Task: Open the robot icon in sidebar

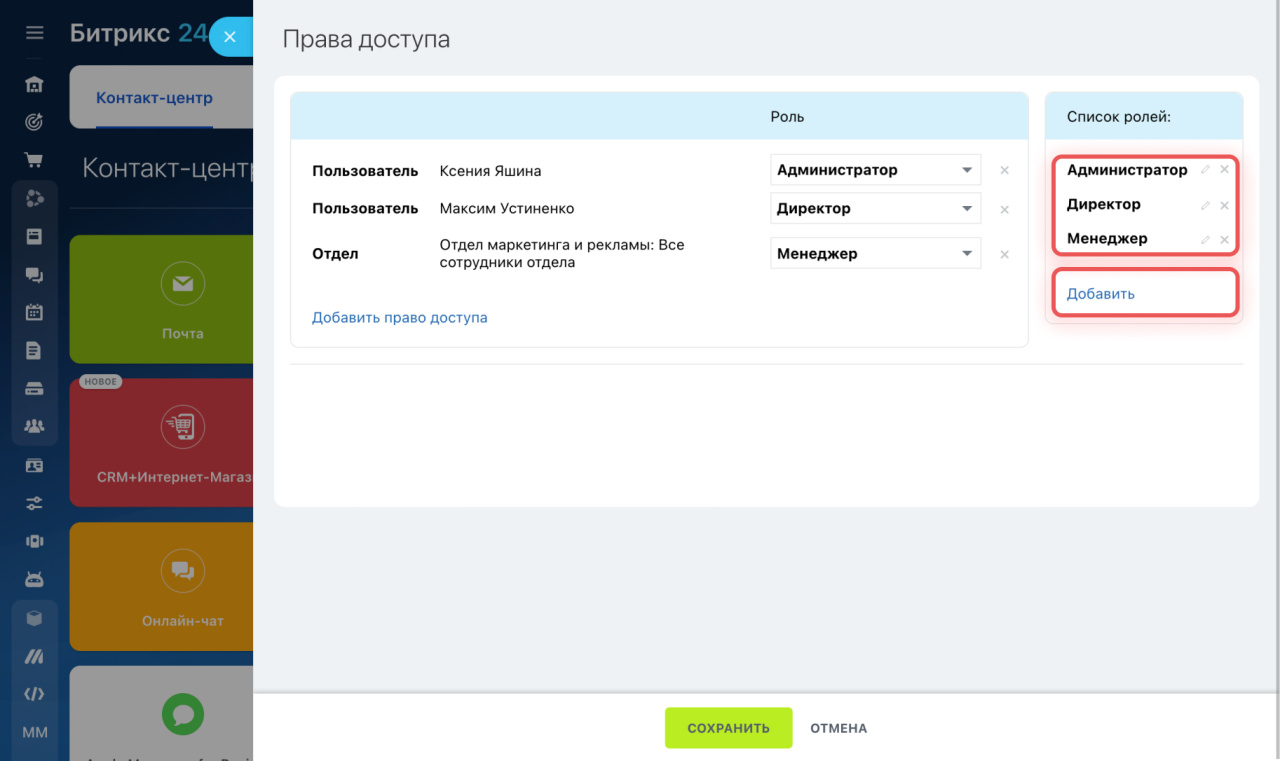Action: tap(35, 579)
